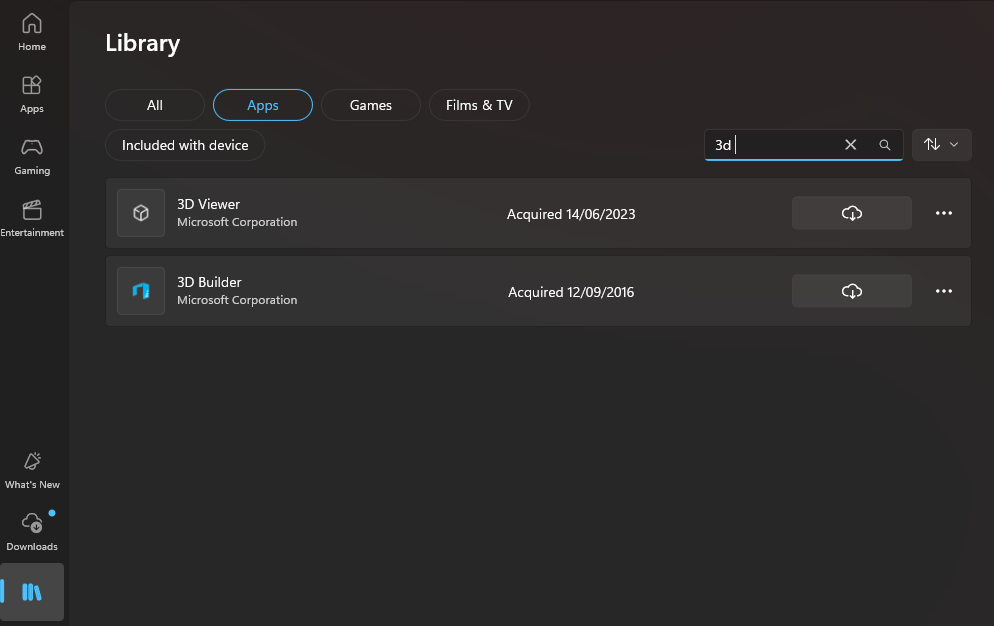
Task: Open the Home section in sidebar
Action: point(32,32)
